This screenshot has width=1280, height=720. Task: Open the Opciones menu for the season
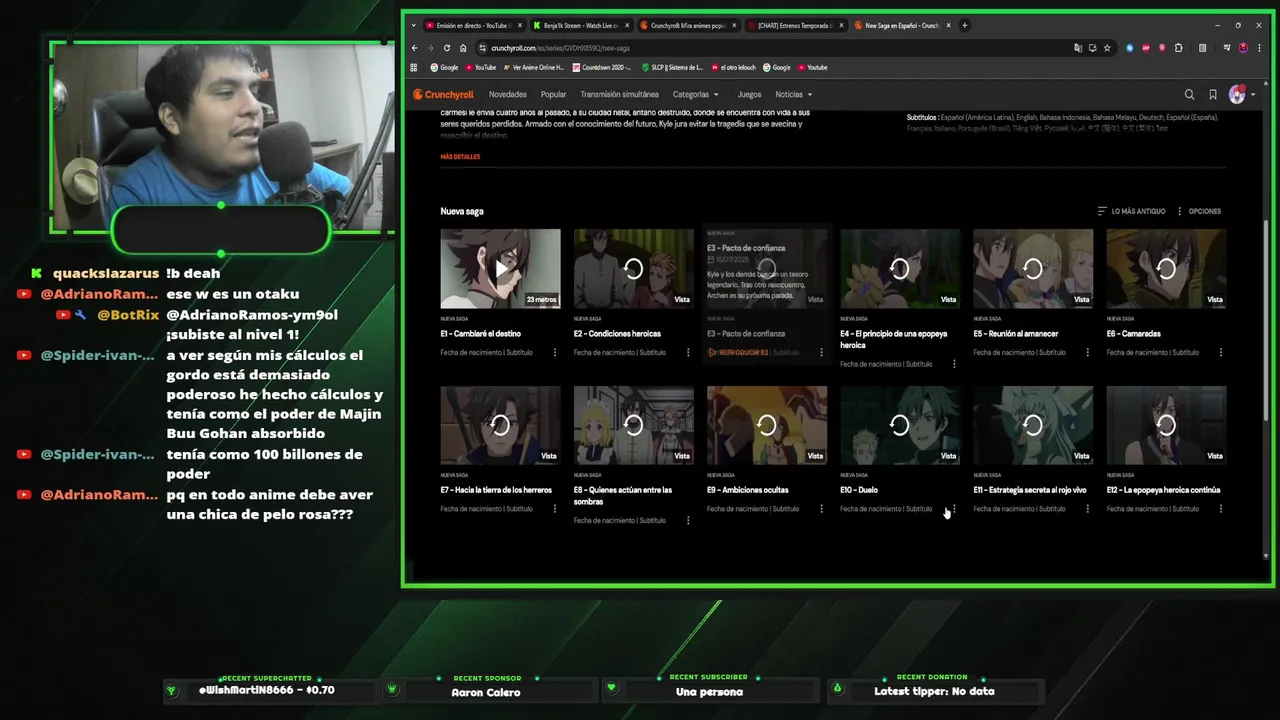click(x=1199, y=211)
